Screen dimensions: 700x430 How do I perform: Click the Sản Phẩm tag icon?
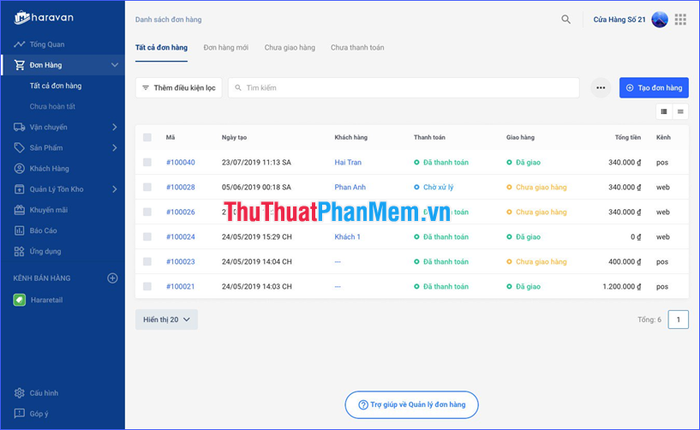19,148
